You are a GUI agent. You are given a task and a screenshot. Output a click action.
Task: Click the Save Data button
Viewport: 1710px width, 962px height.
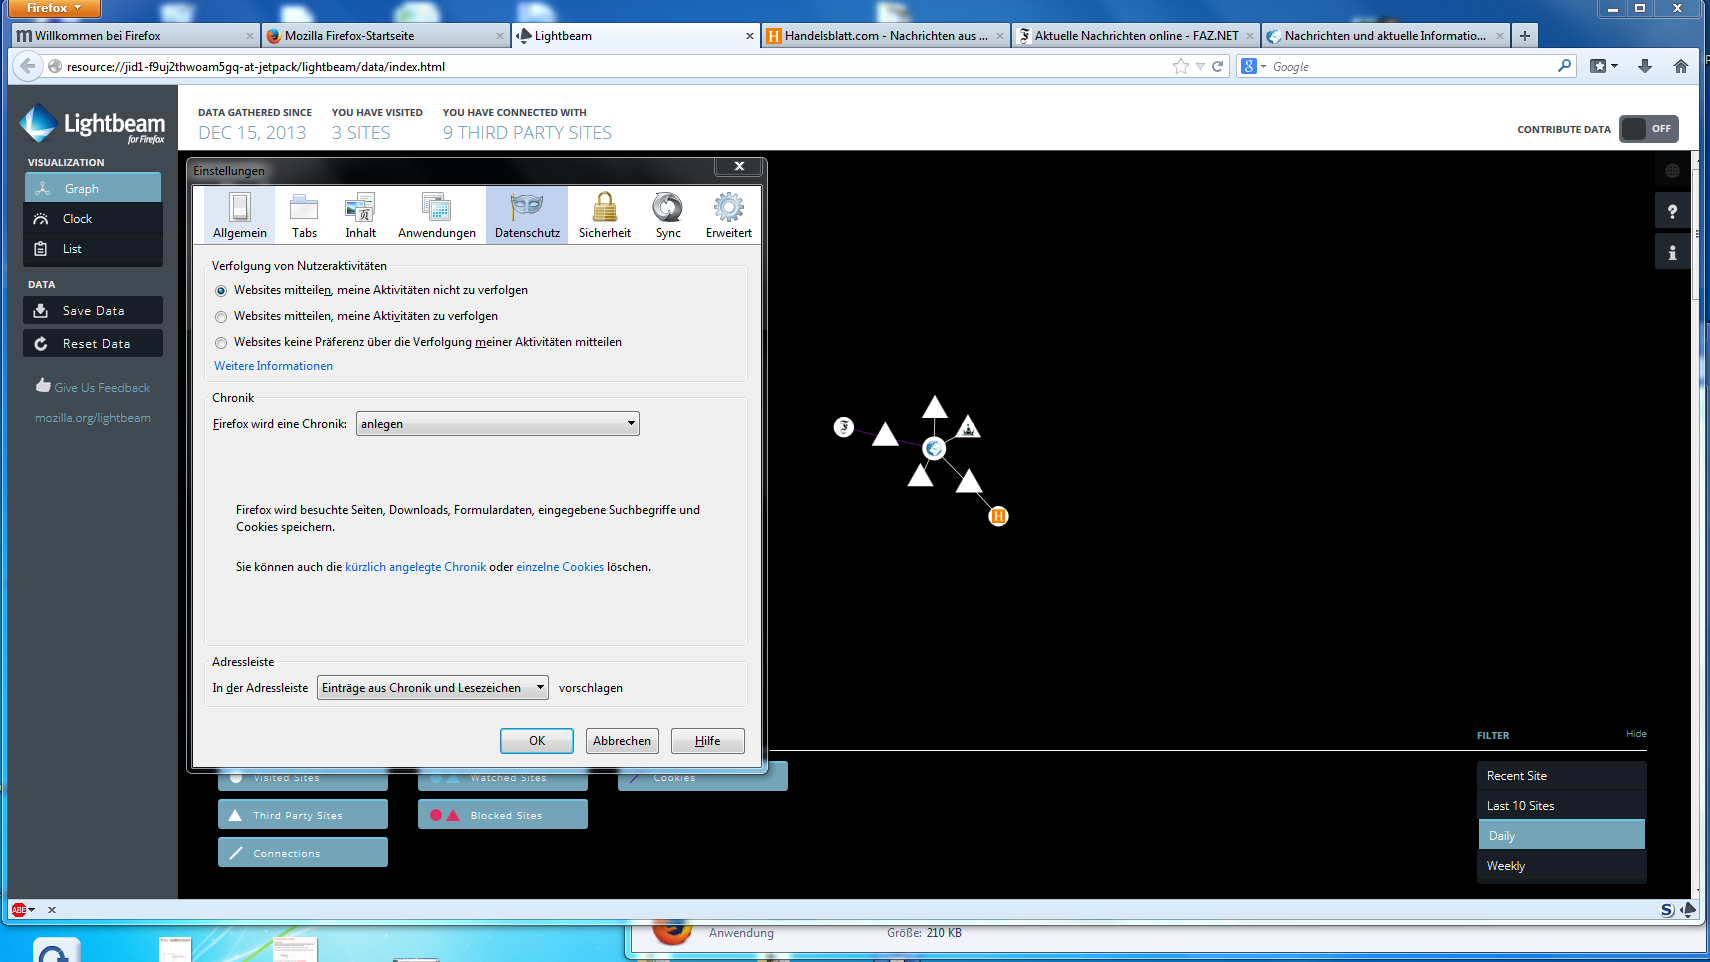tap(93, 311)
